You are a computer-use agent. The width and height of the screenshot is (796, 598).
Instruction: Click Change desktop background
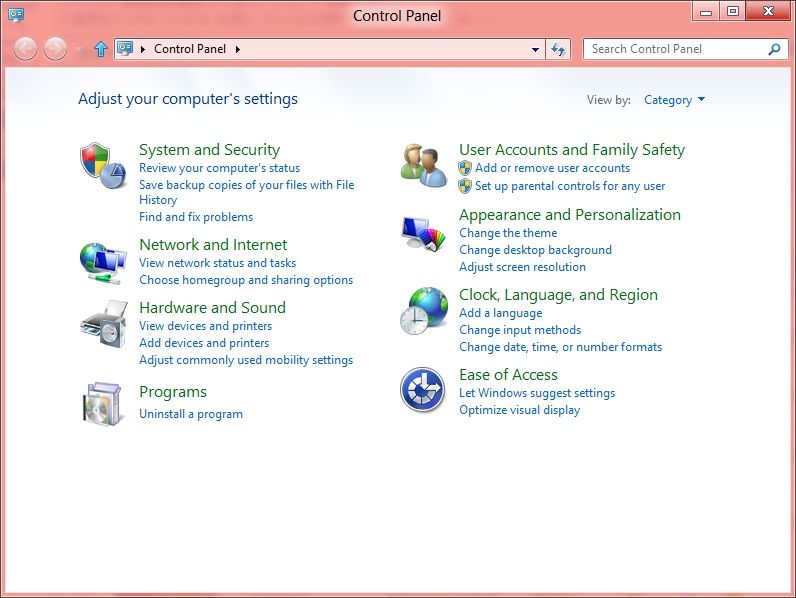click(536, 250)
